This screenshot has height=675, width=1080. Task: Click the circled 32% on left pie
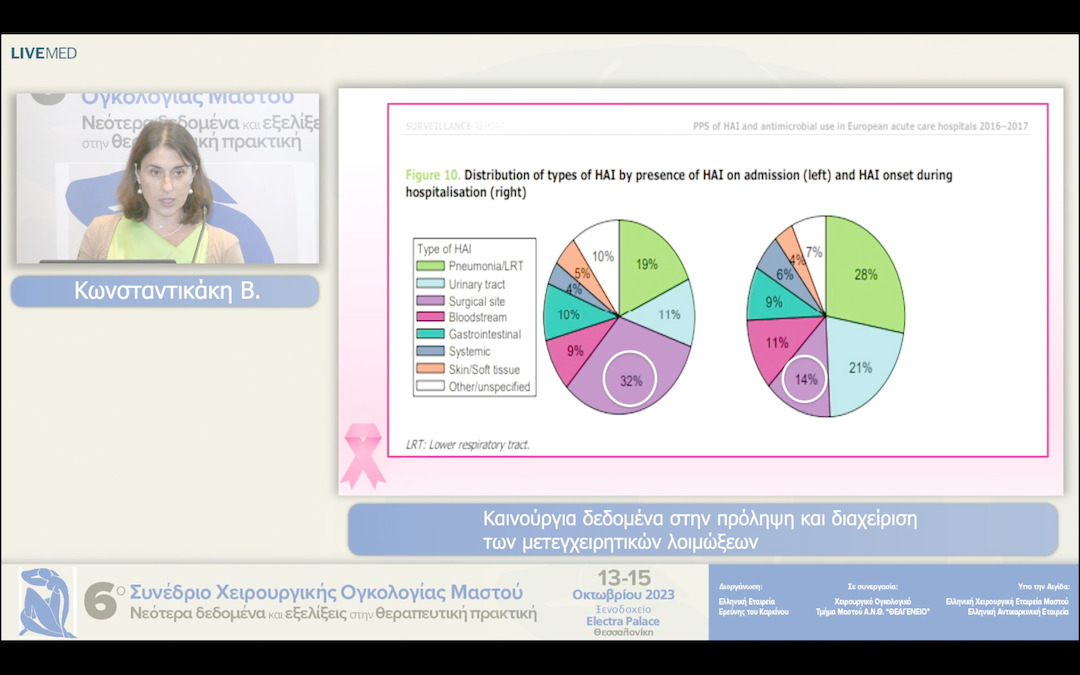pos(631,380)
